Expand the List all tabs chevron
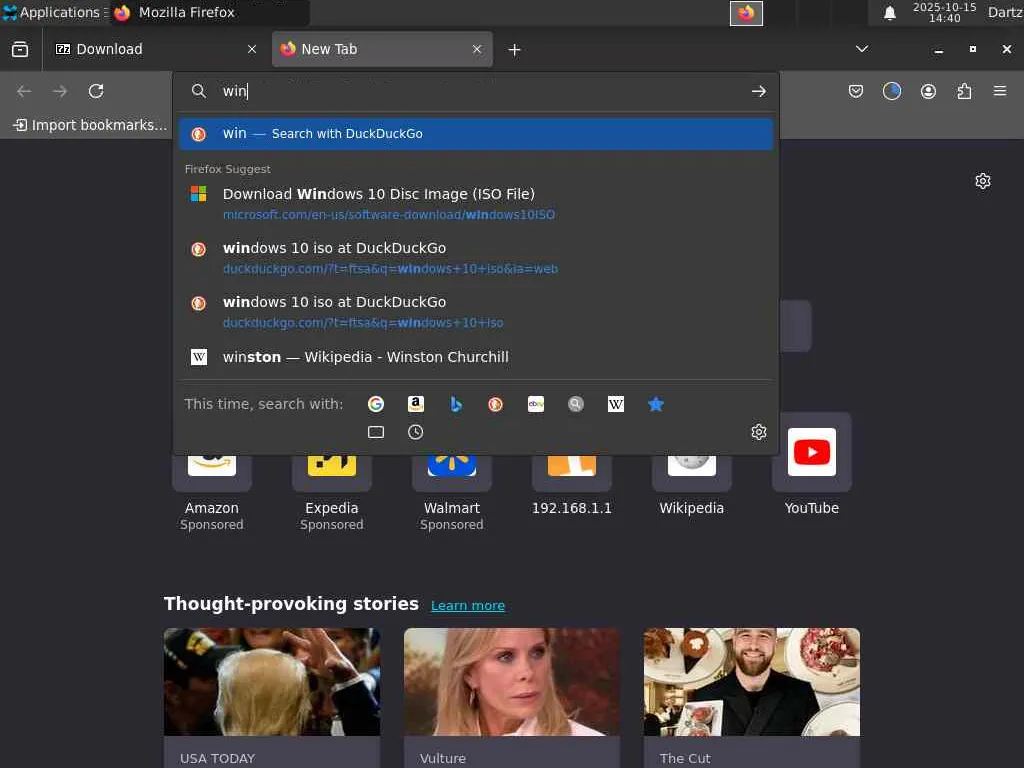This screenshot has width=1024, height=768. [x=862, y=49]
